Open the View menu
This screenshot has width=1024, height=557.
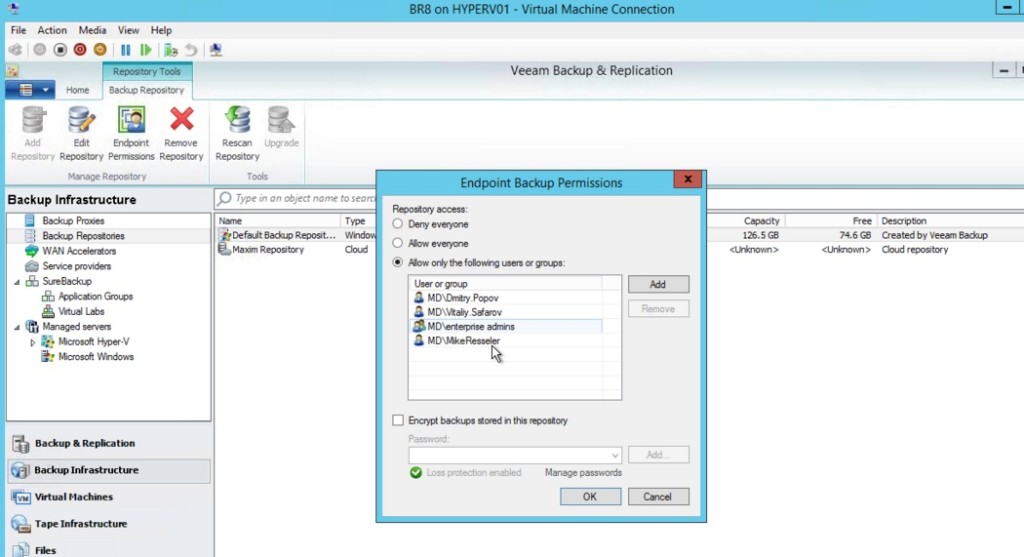pyautogui.click(x=128, y=30)
